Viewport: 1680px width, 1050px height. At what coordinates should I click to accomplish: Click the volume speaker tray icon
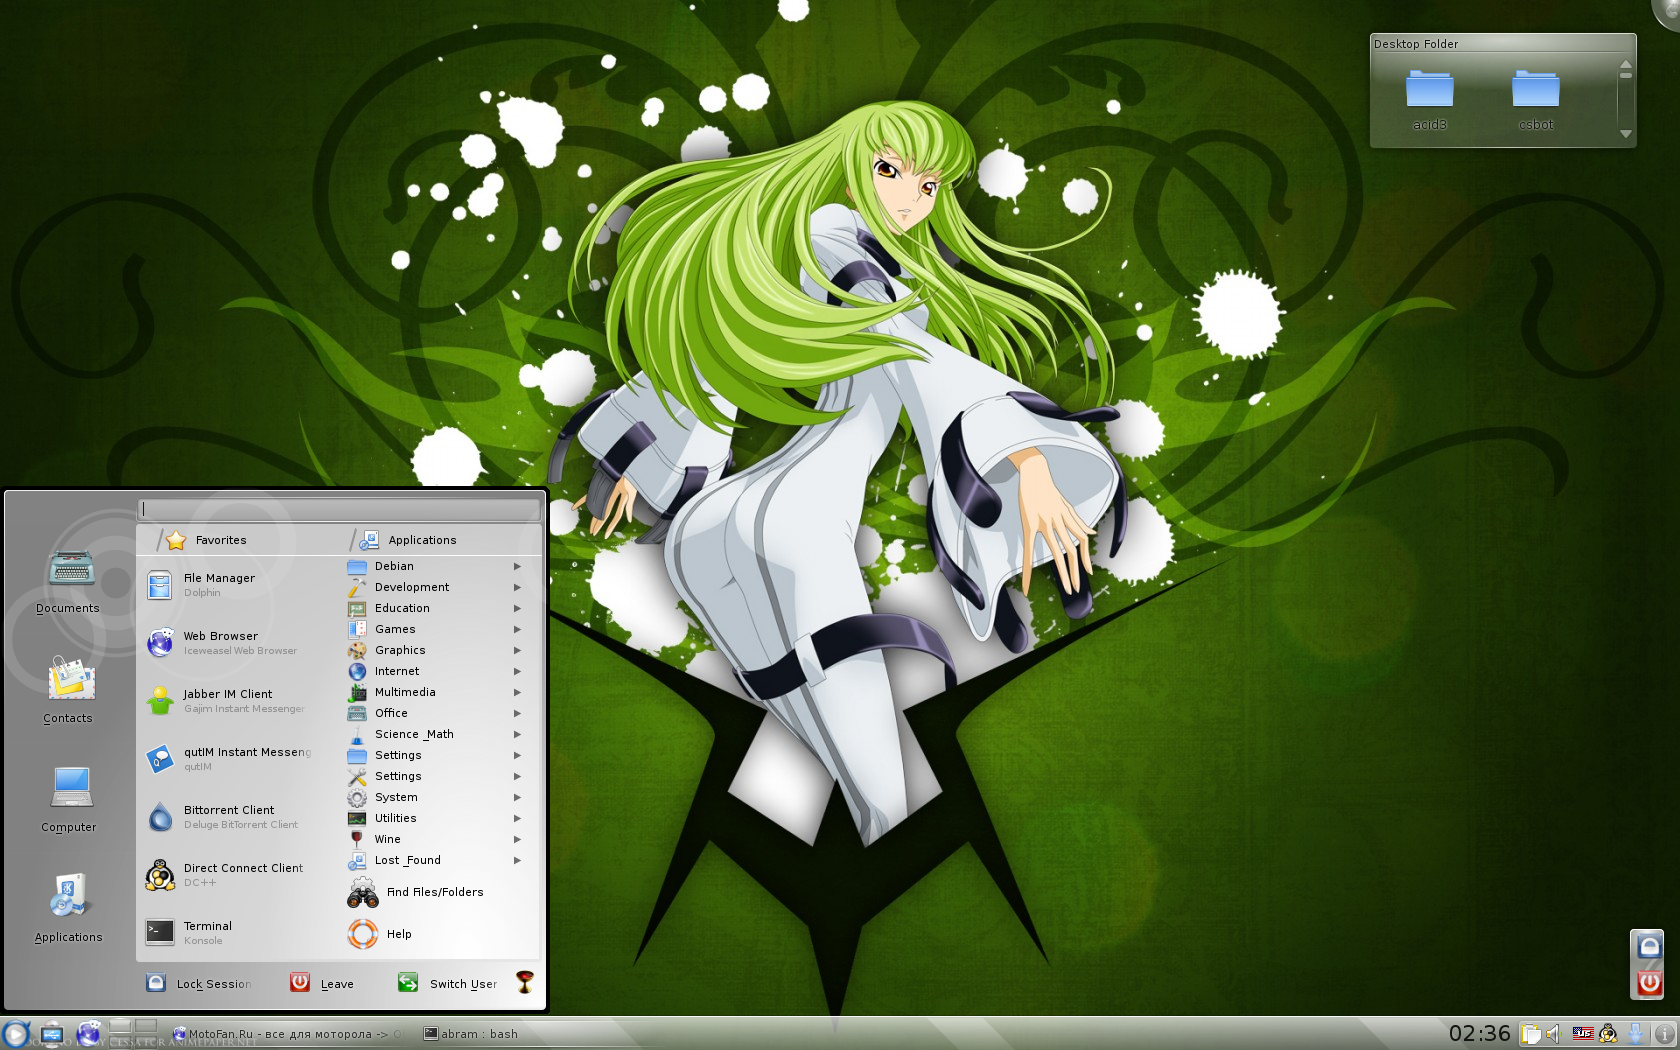1553,1034
